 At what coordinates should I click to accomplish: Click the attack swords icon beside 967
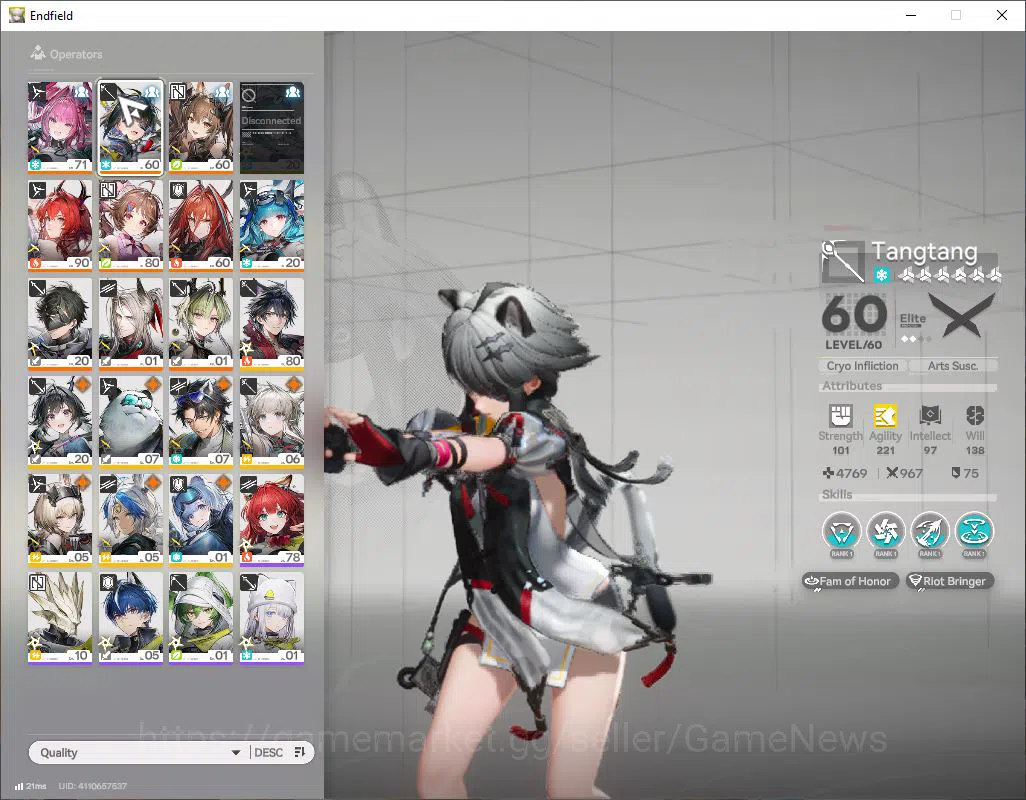tap(892, 473)
